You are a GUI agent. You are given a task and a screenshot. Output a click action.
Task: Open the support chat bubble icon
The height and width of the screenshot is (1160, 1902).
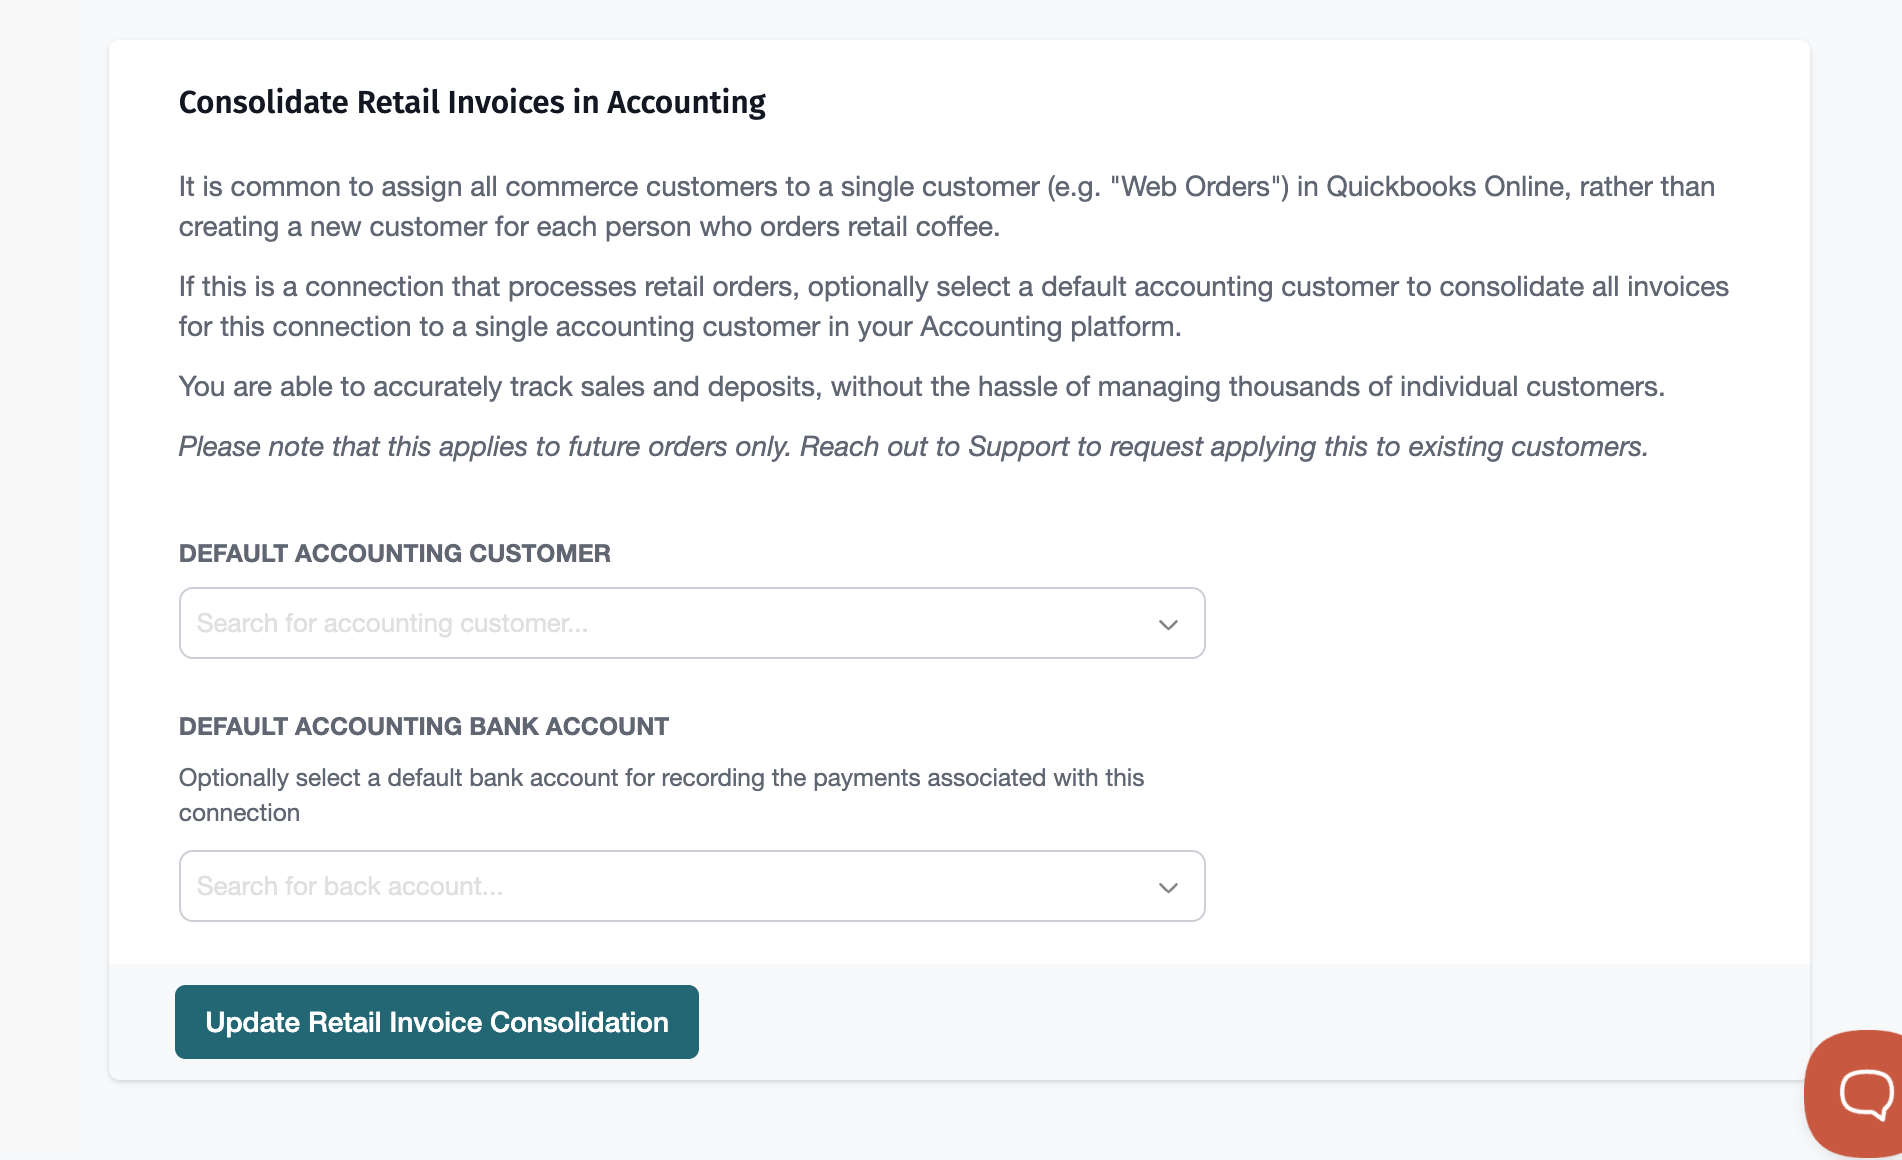(1863, 1092)
